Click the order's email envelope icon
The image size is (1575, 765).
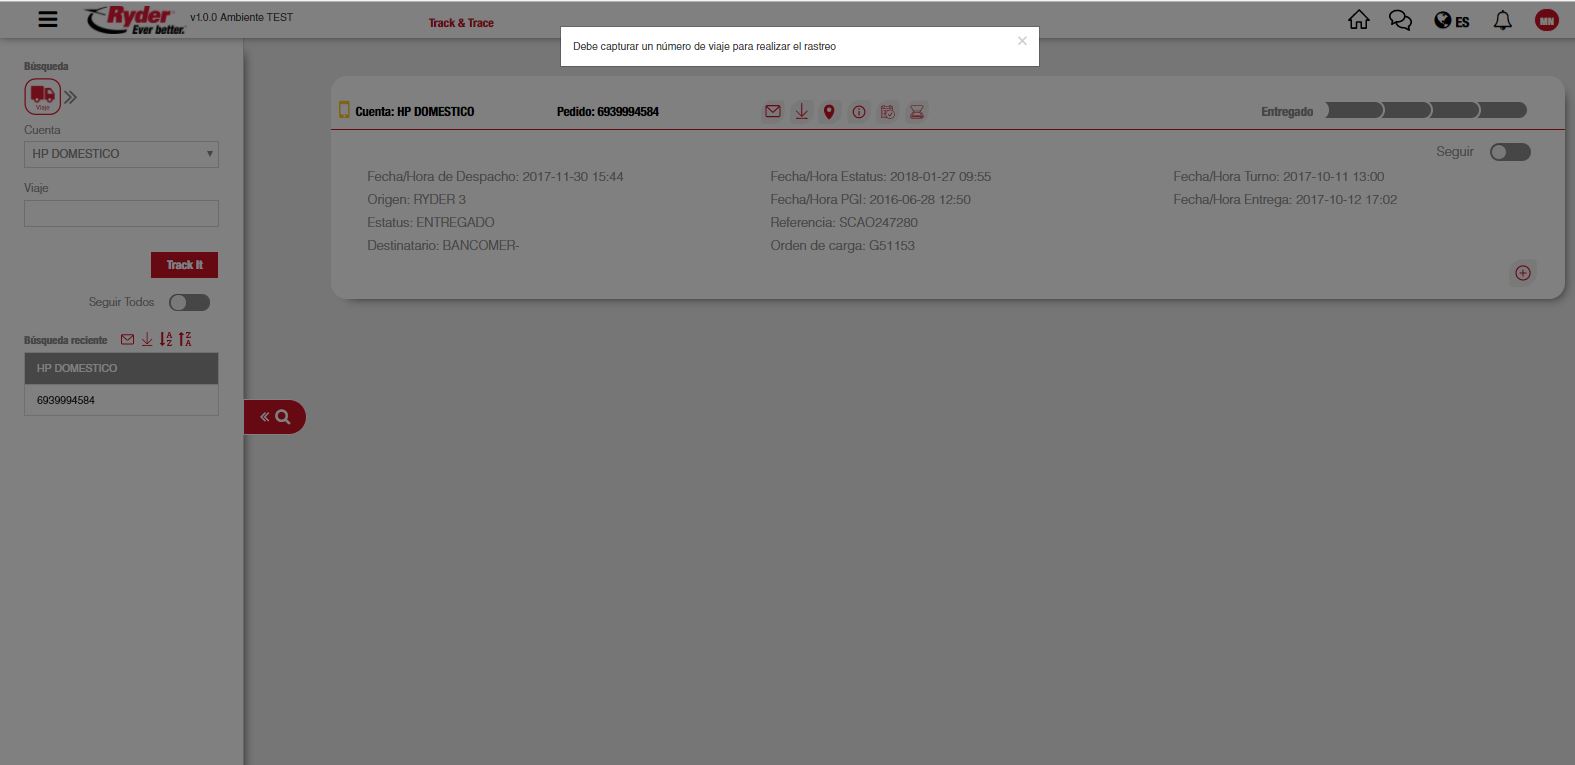tap(772, 112)
